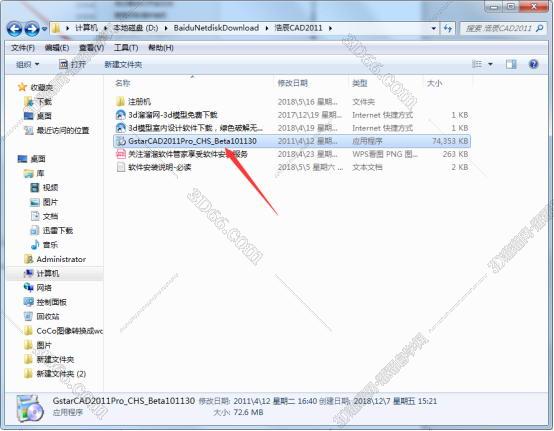This screenshot has width=554, height=431.
Task: Open 最近访问的位置 in navigation pane
Action: pyautogui.click(x=63, y=130)
